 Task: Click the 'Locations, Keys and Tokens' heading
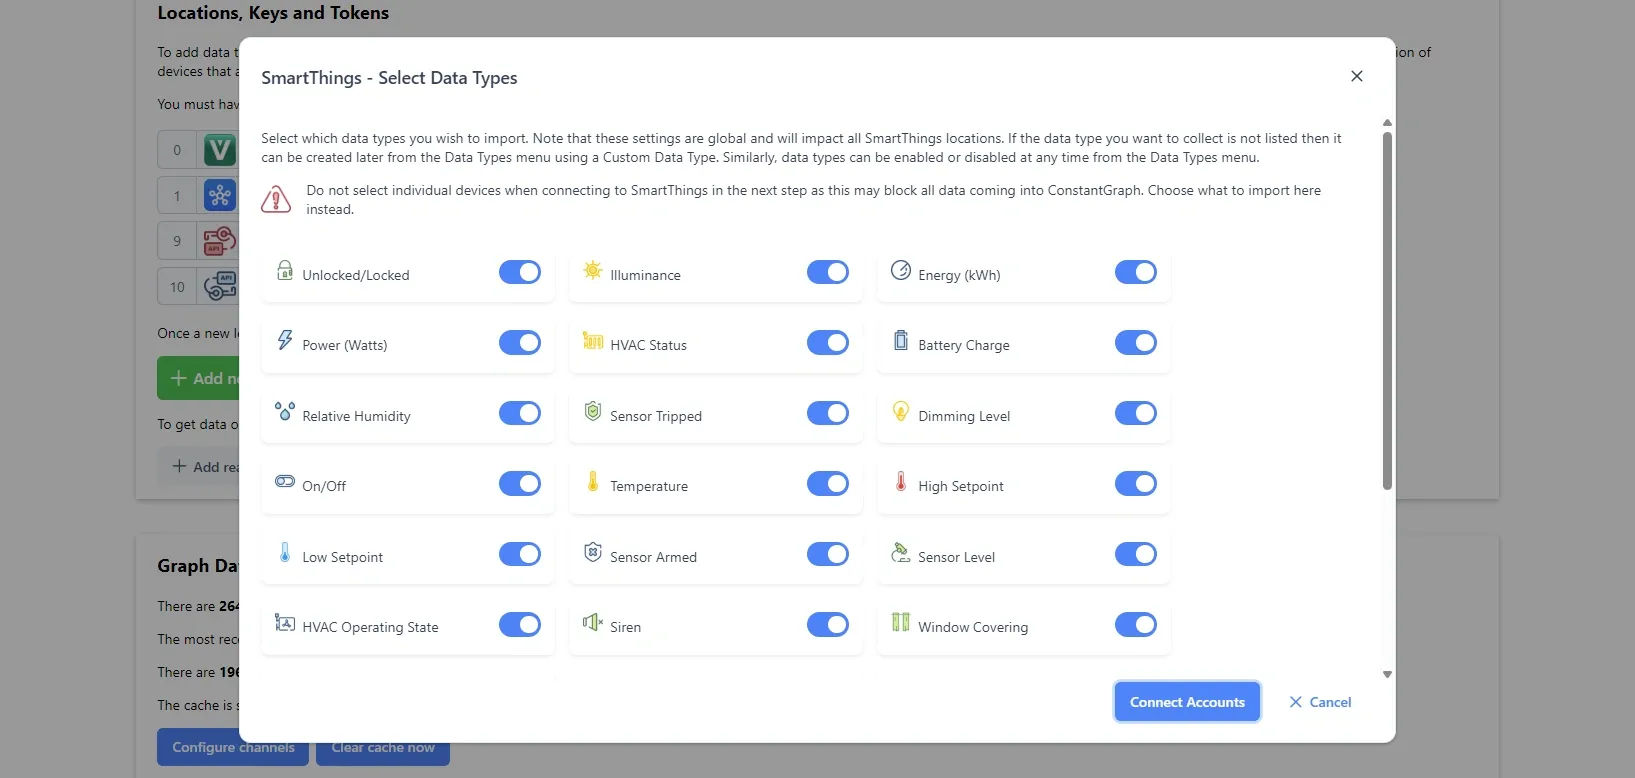tap(273, 13)
